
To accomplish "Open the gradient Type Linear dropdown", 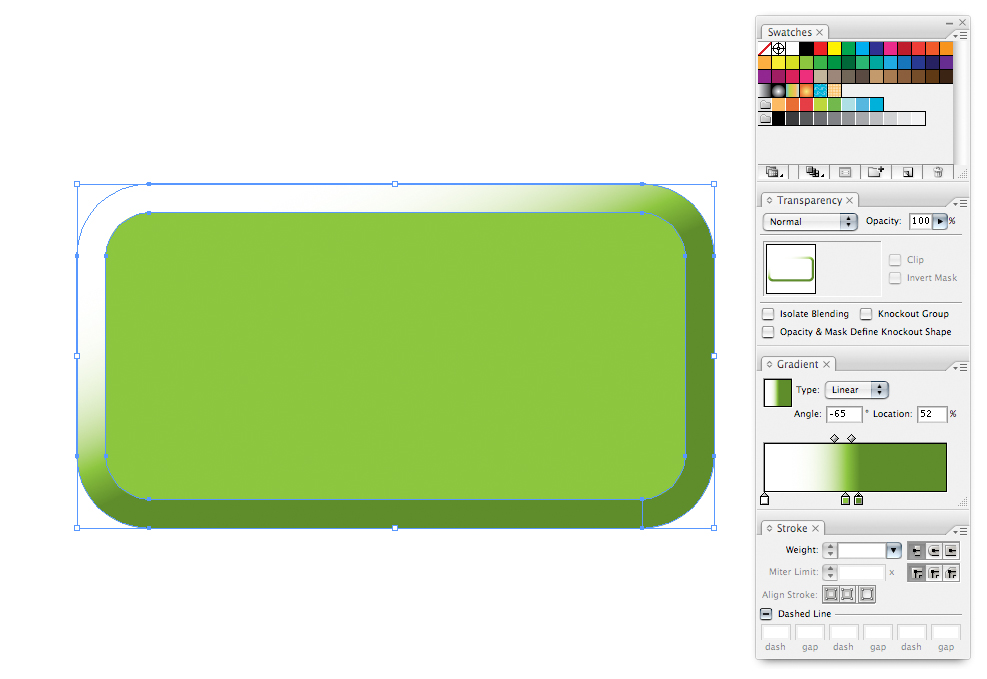I will [x=857, y=390].
